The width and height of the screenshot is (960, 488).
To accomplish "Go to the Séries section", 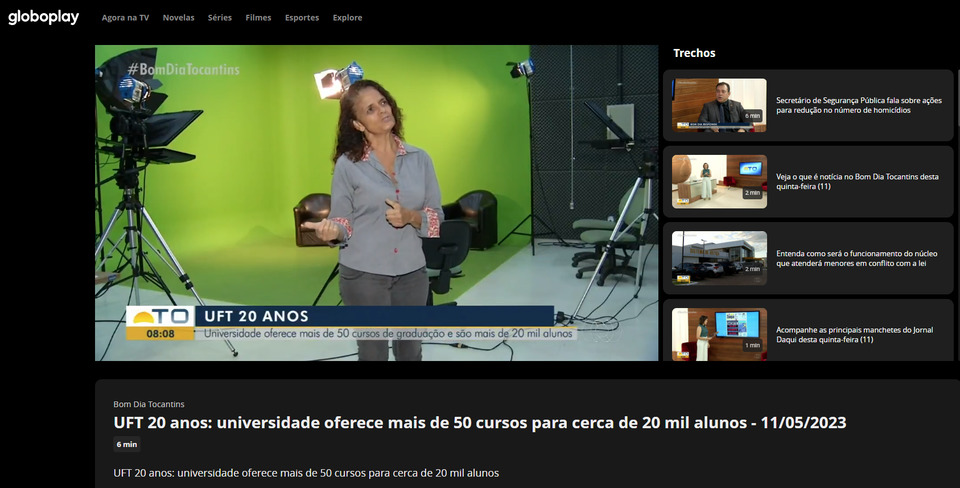I will 219,18.
